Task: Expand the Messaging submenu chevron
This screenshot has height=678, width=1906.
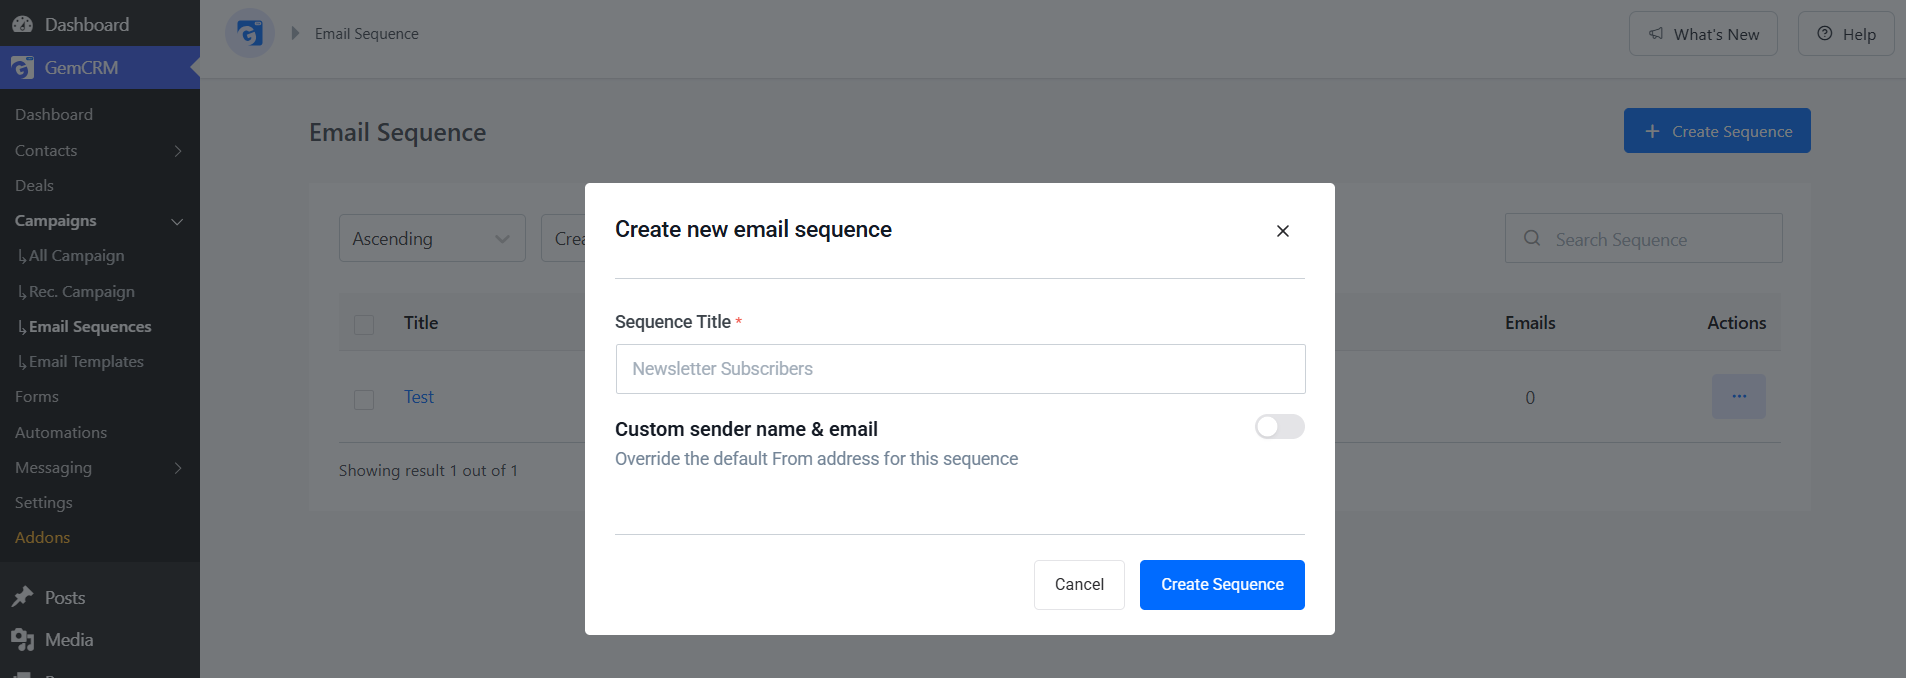Action: pos(178,468)
